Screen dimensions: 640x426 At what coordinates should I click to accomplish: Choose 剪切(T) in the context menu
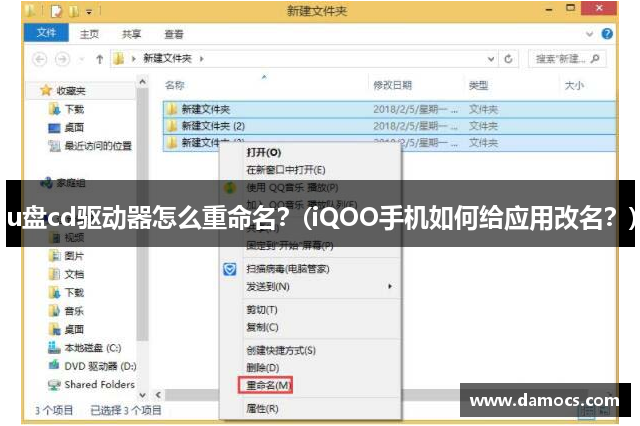click(262, 310)
